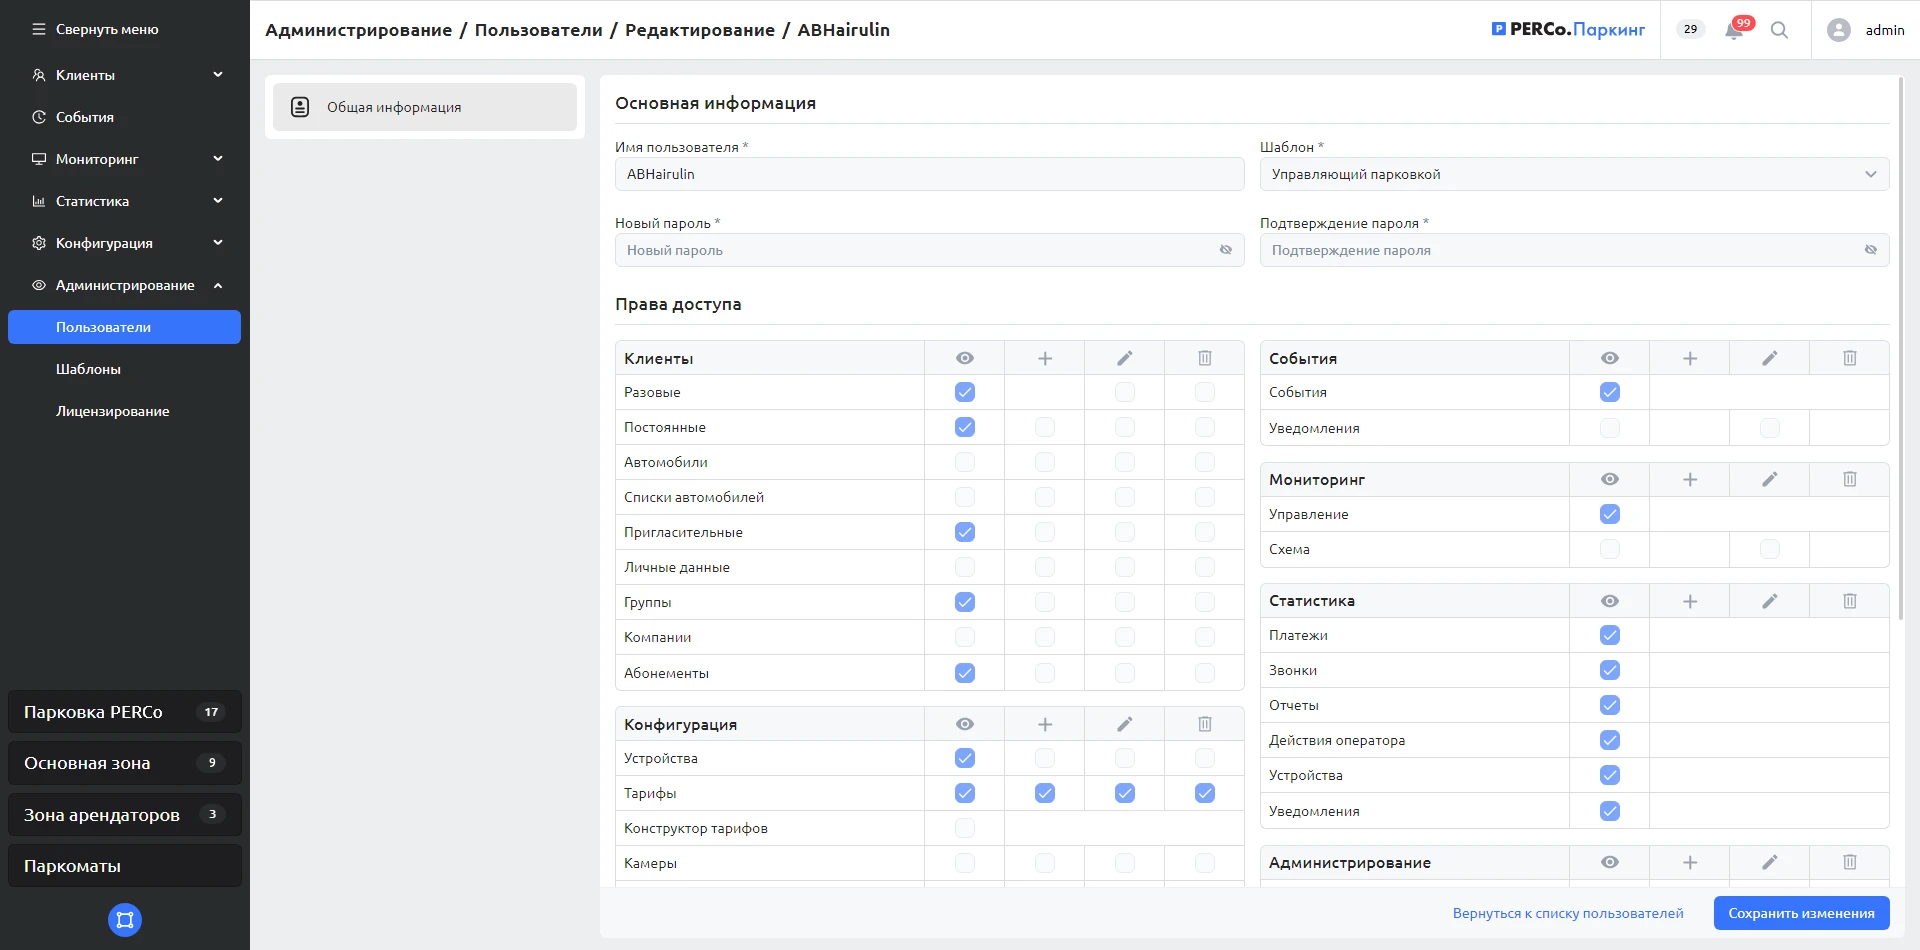Click Вернуться к списку пользователей link
1920x950 pixels.
point(1567,913)
